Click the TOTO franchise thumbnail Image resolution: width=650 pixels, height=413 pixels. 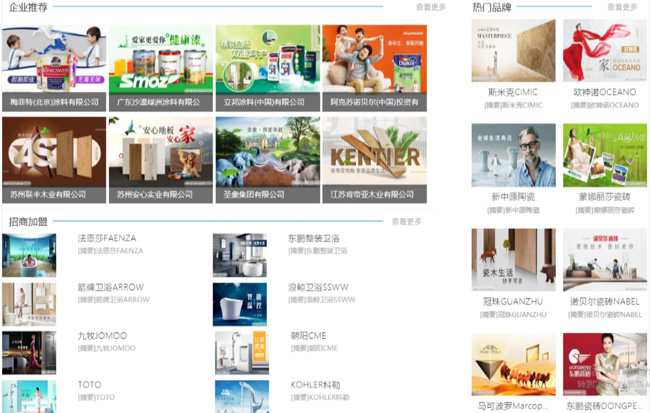[x=29, y=396]
